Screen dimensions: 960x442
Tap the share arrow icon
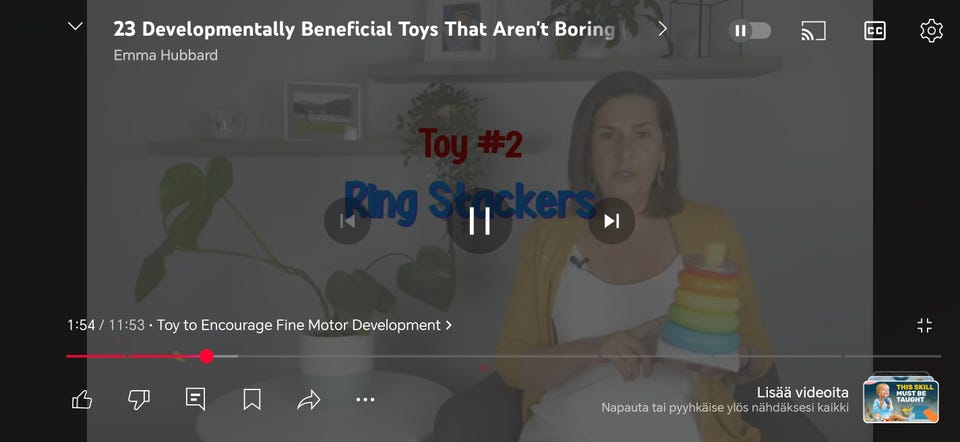309,400
